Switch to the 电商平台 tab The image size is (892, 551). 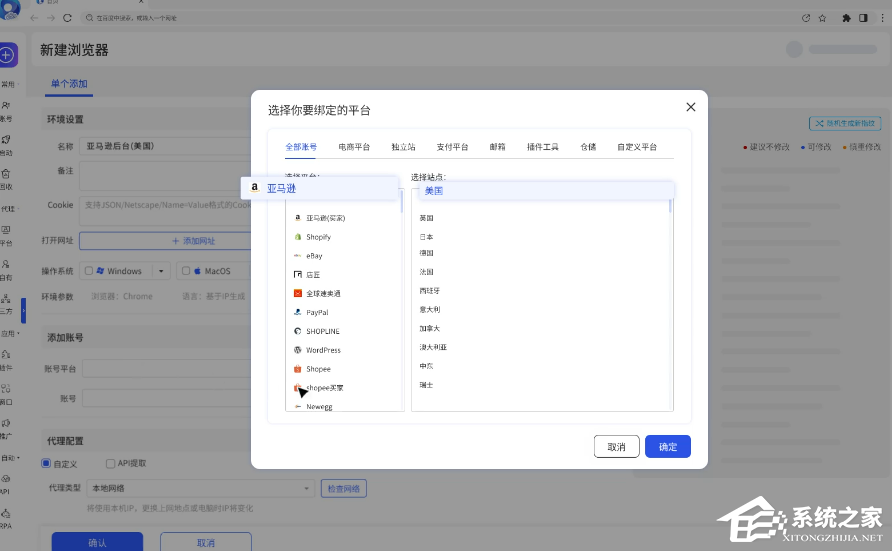pos(354,147)
